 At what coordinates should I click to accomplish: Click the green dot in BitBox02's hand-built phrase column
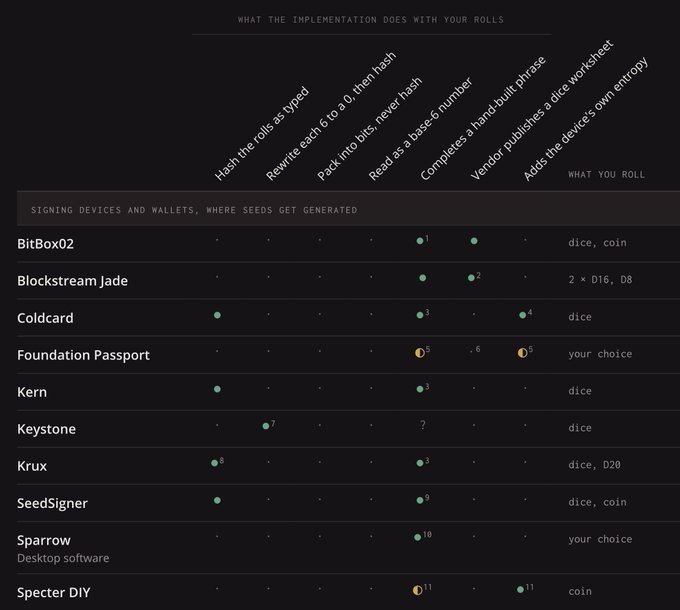coord(420,241)
